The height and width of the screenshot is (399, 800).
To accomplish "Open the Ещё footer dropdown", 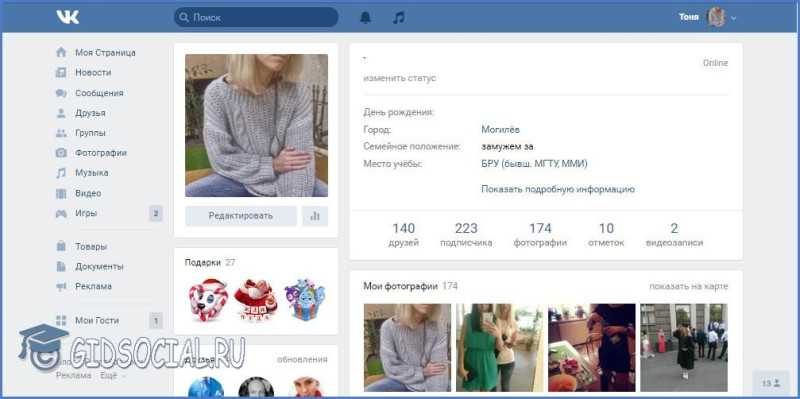I will tap(112, 376).
